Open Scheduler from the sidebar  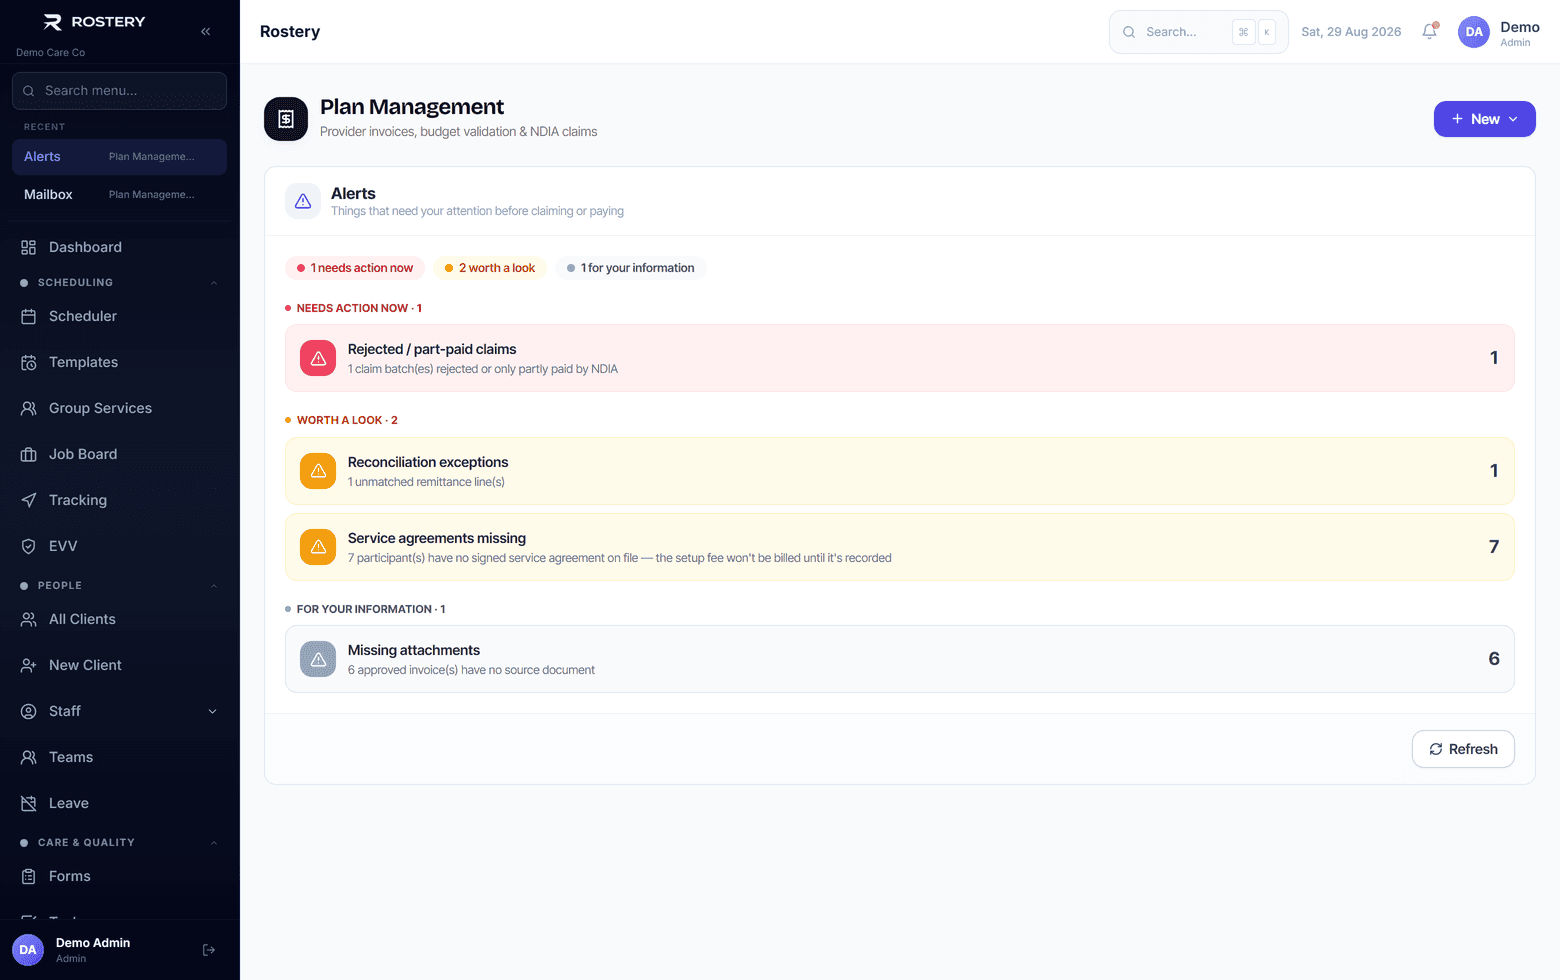pyautogui.click(x=119, y=316)
